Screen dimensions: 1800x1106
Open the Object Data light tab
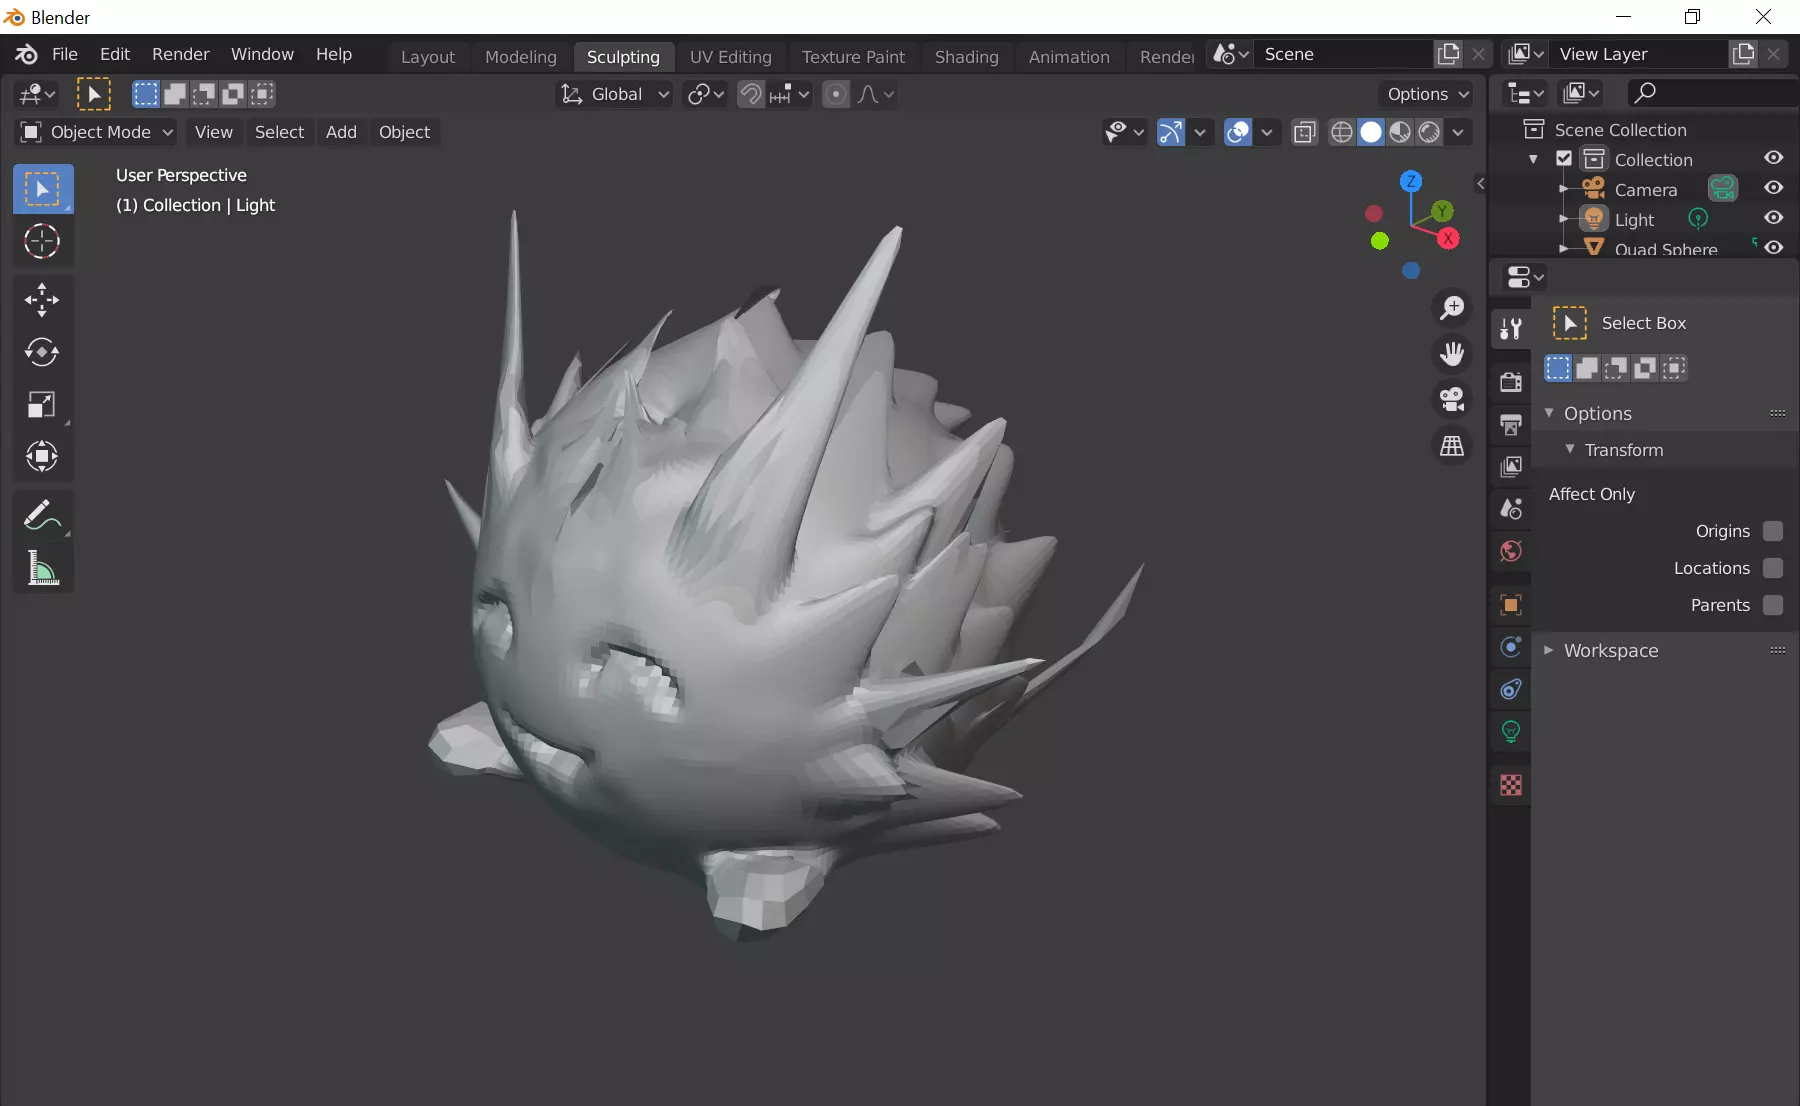coord(1511,732)
